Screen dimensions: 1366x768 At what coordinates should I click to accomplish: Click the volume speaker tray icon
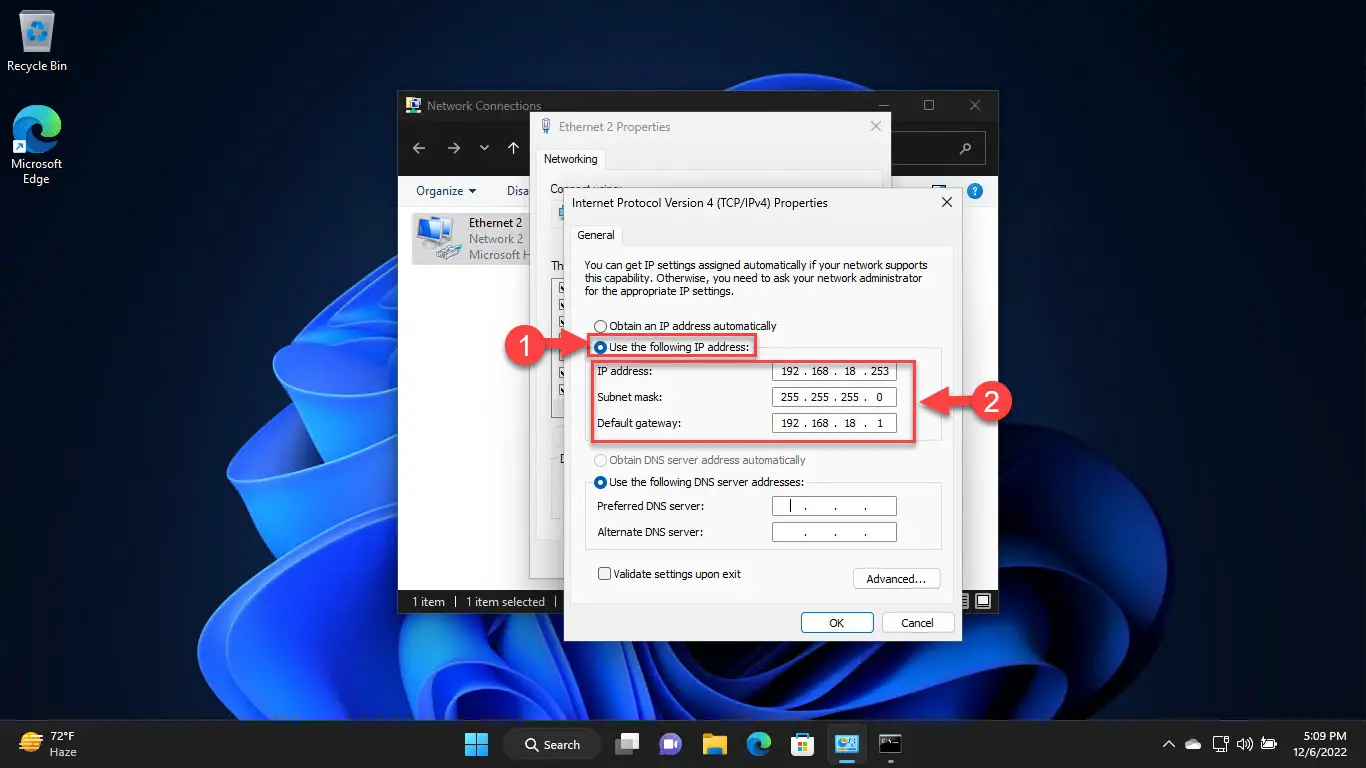click(1245, 744)
